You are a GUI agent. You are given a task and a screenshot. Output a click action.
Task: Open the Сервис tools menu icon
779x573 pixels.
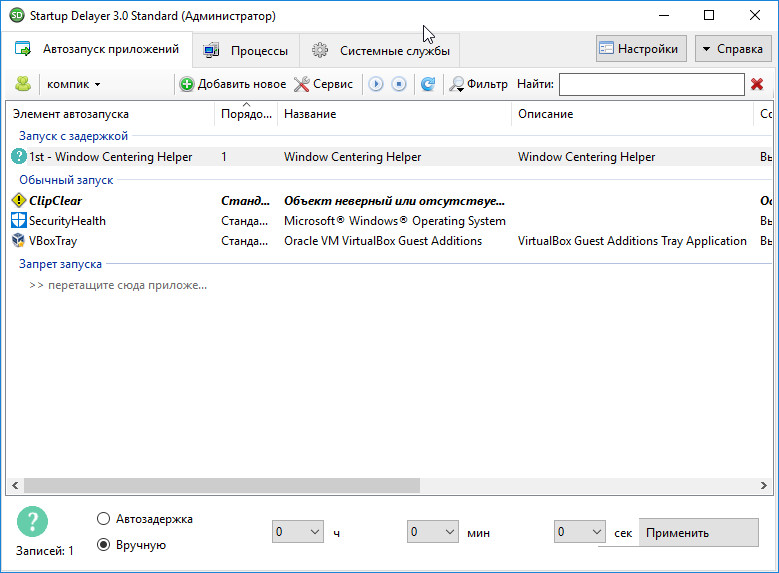(302, 84)
